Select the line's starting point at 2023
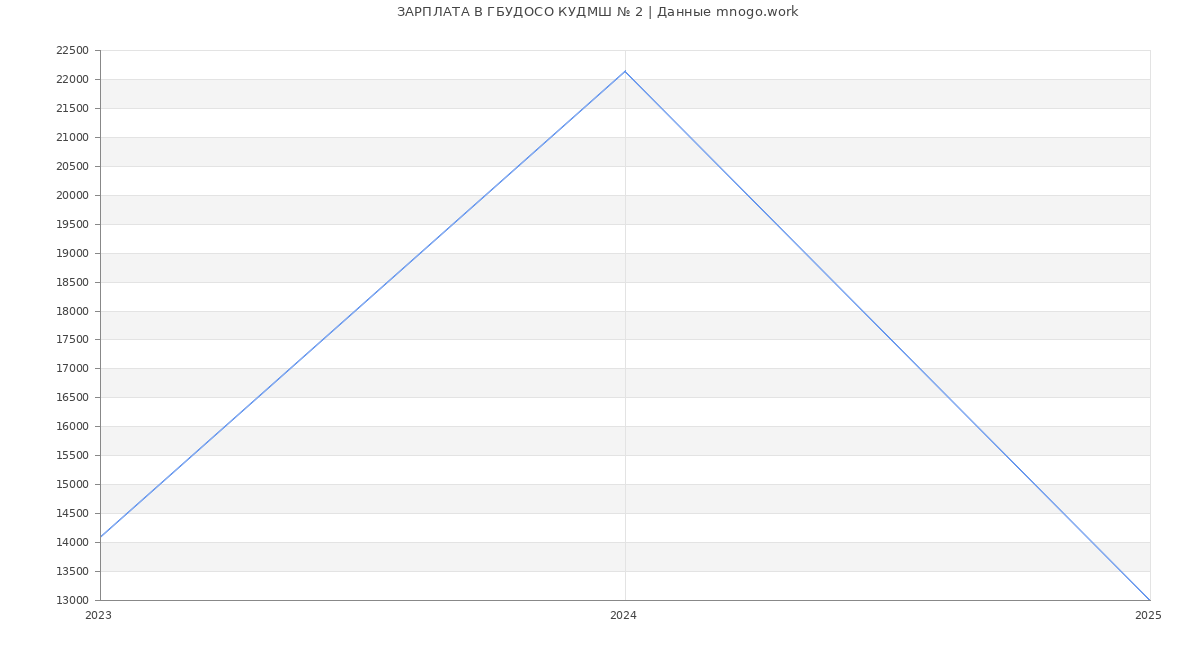Image resolution: width=1200 pixels, height=650 pixels. coord(100,537)
